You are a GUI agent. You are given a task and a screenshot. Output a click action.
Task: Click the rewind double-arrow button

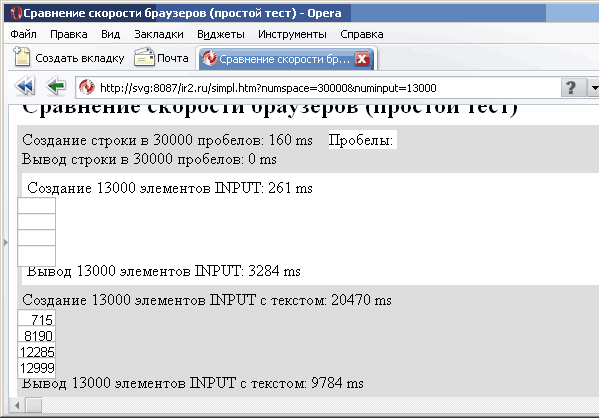coord(25,86)
